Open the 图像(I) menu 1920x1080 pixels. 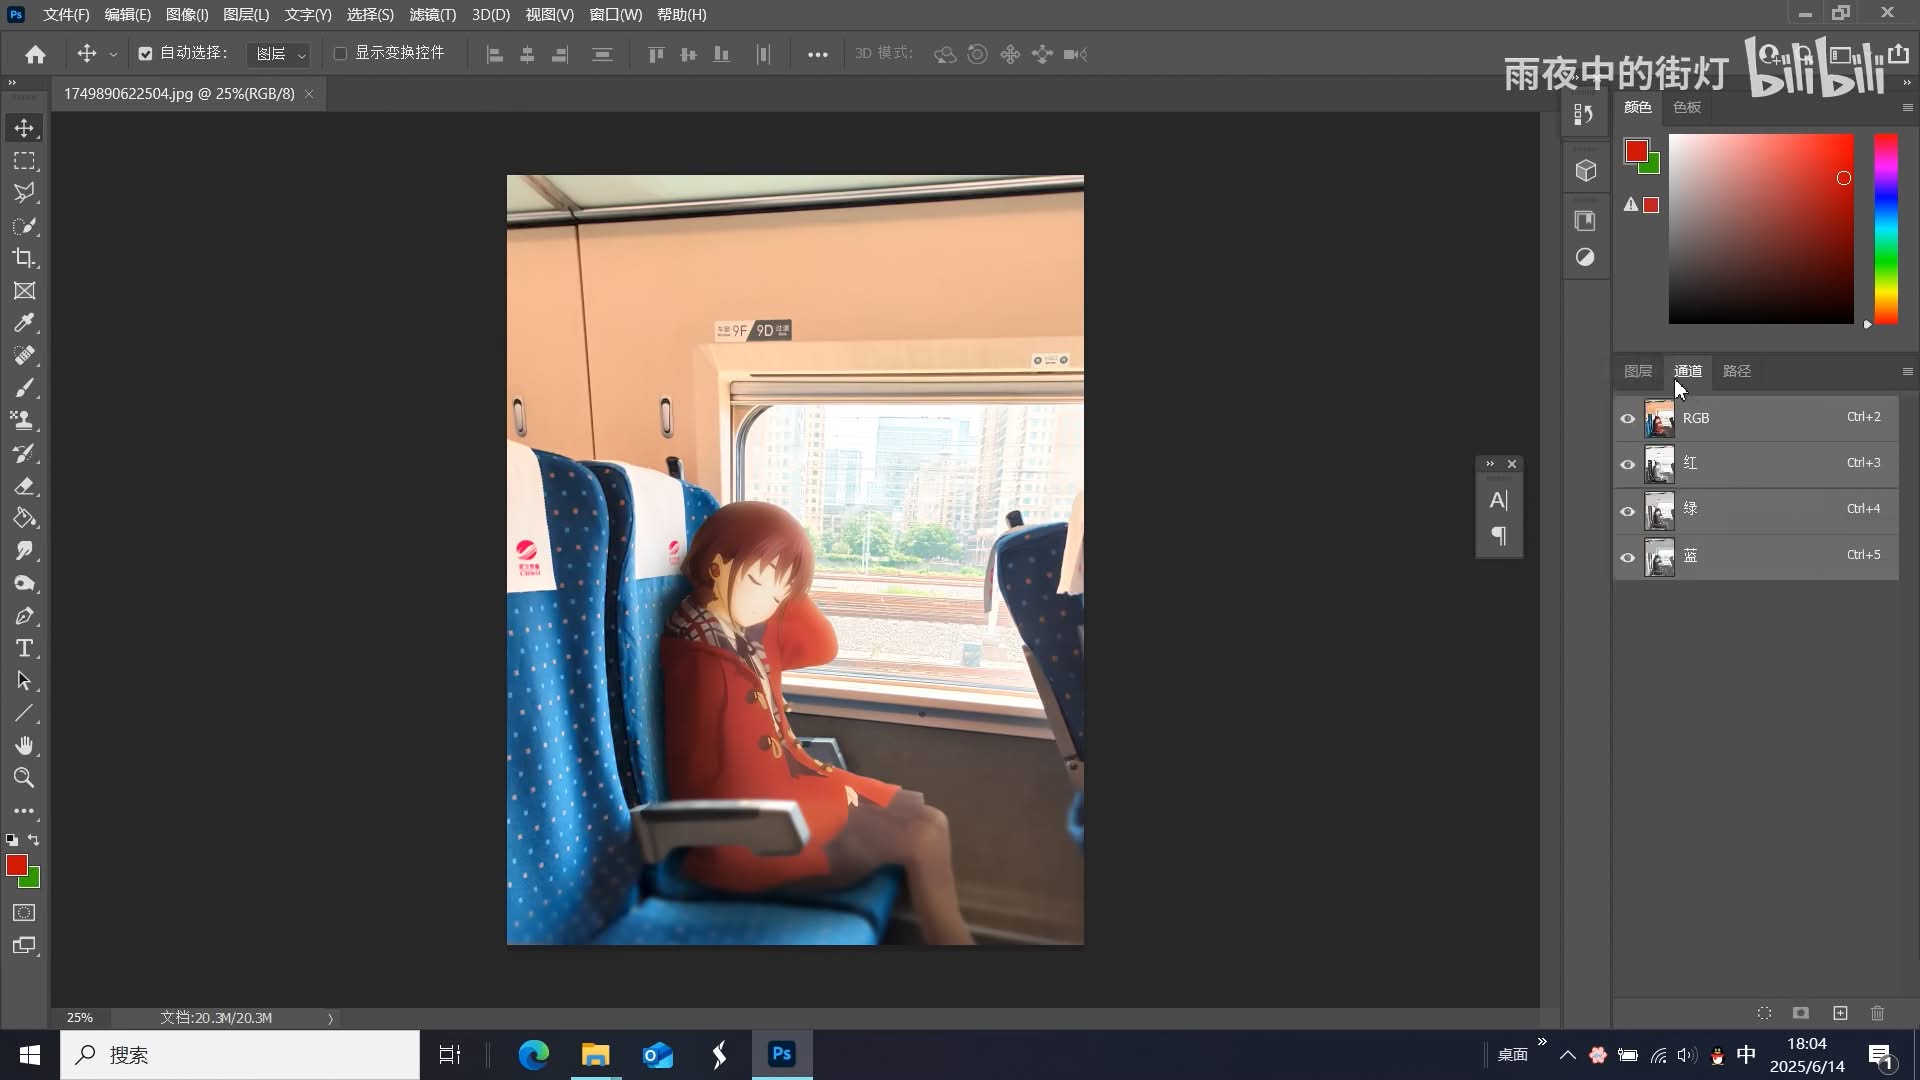(187, 15)
